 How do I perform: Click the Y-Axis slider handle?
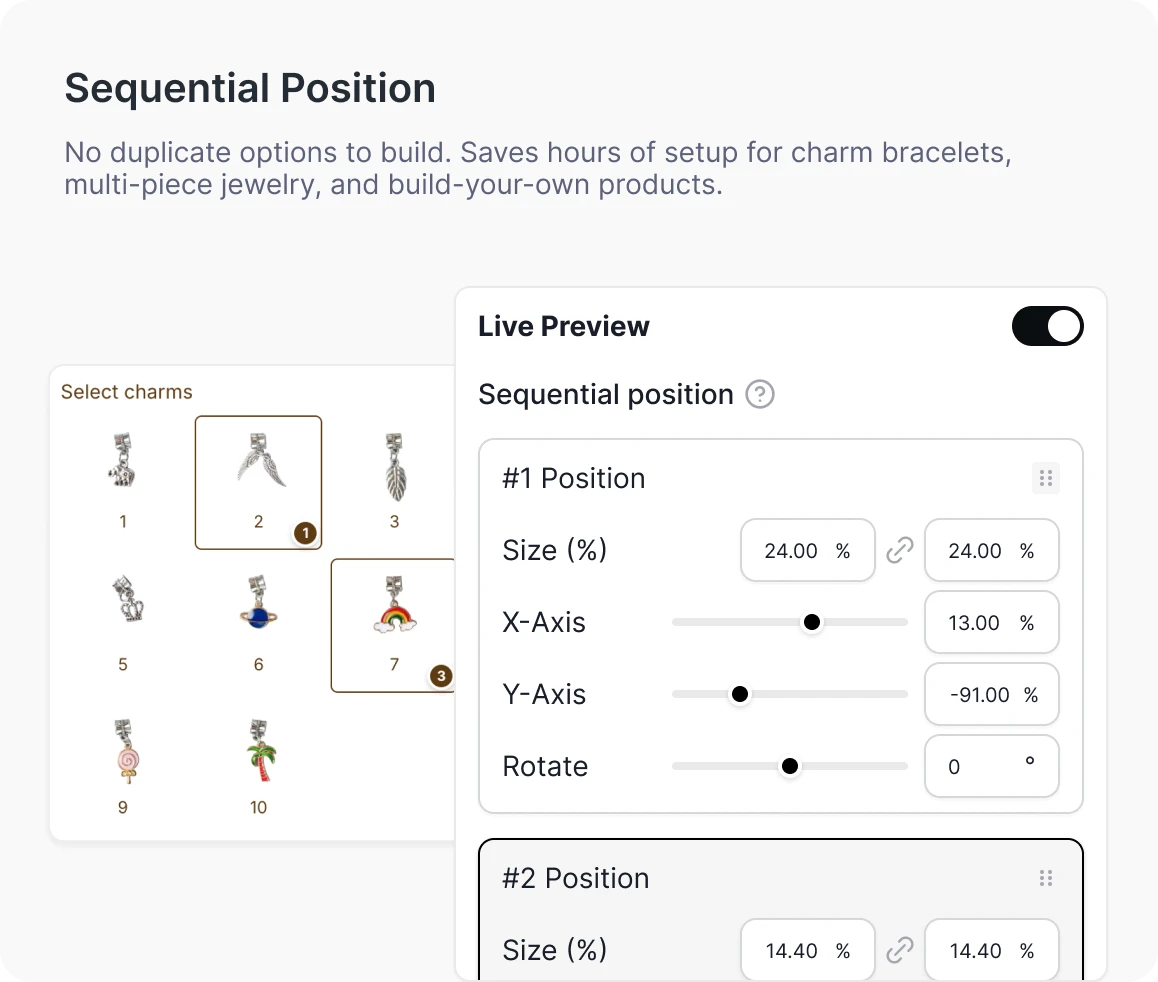(740, 694)
